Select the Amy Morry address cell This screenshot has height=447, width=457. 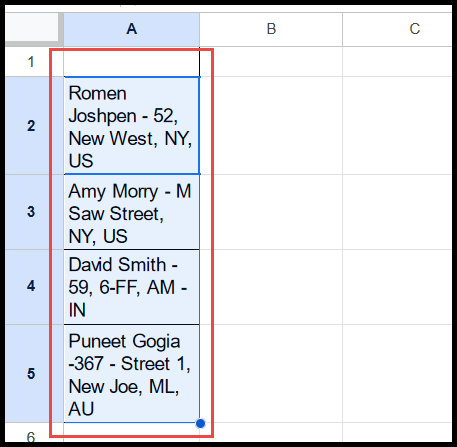[x=132, y=212]
